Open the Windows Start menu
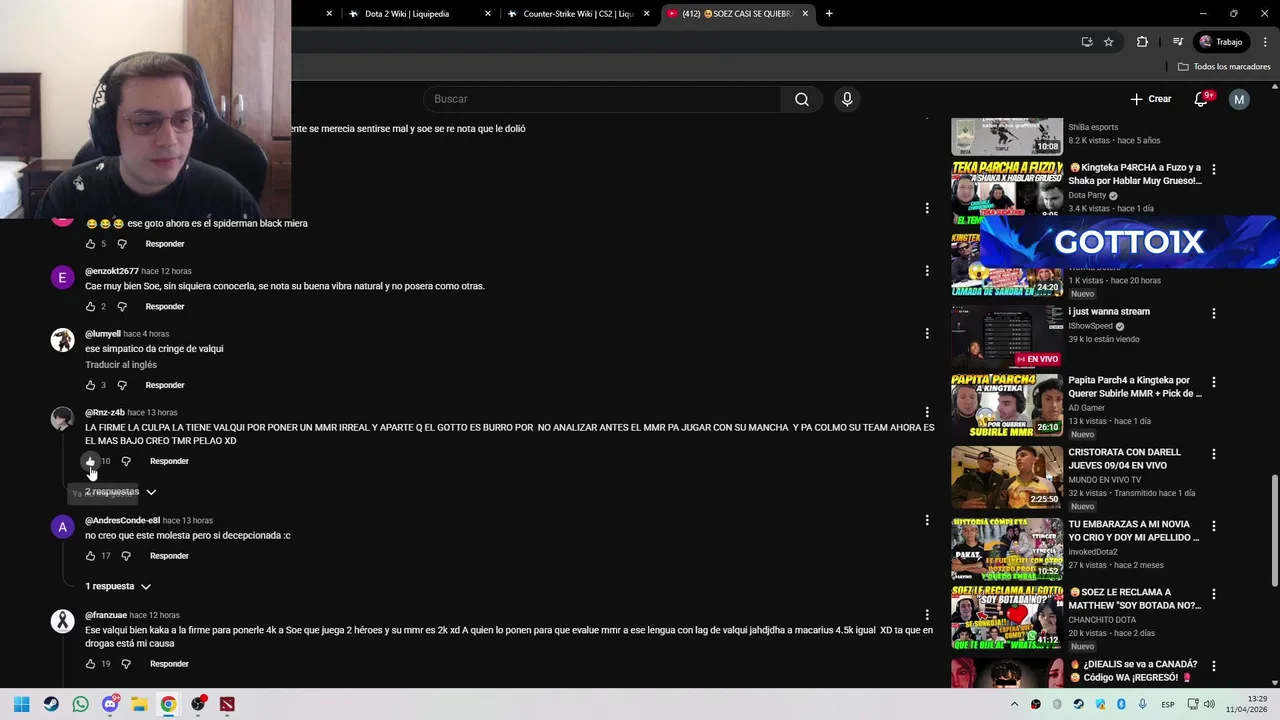 [21, 704]
